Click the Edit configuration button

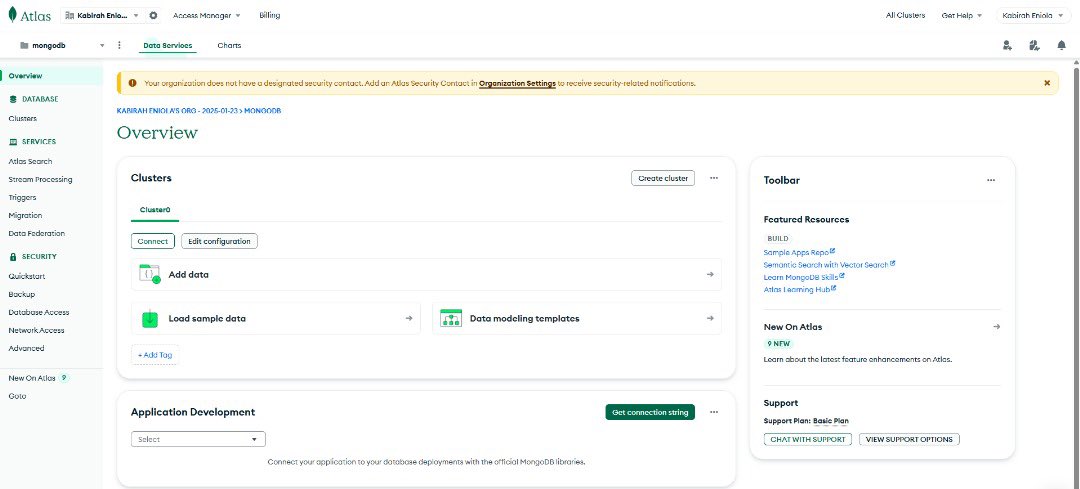(x=220, y=241)
